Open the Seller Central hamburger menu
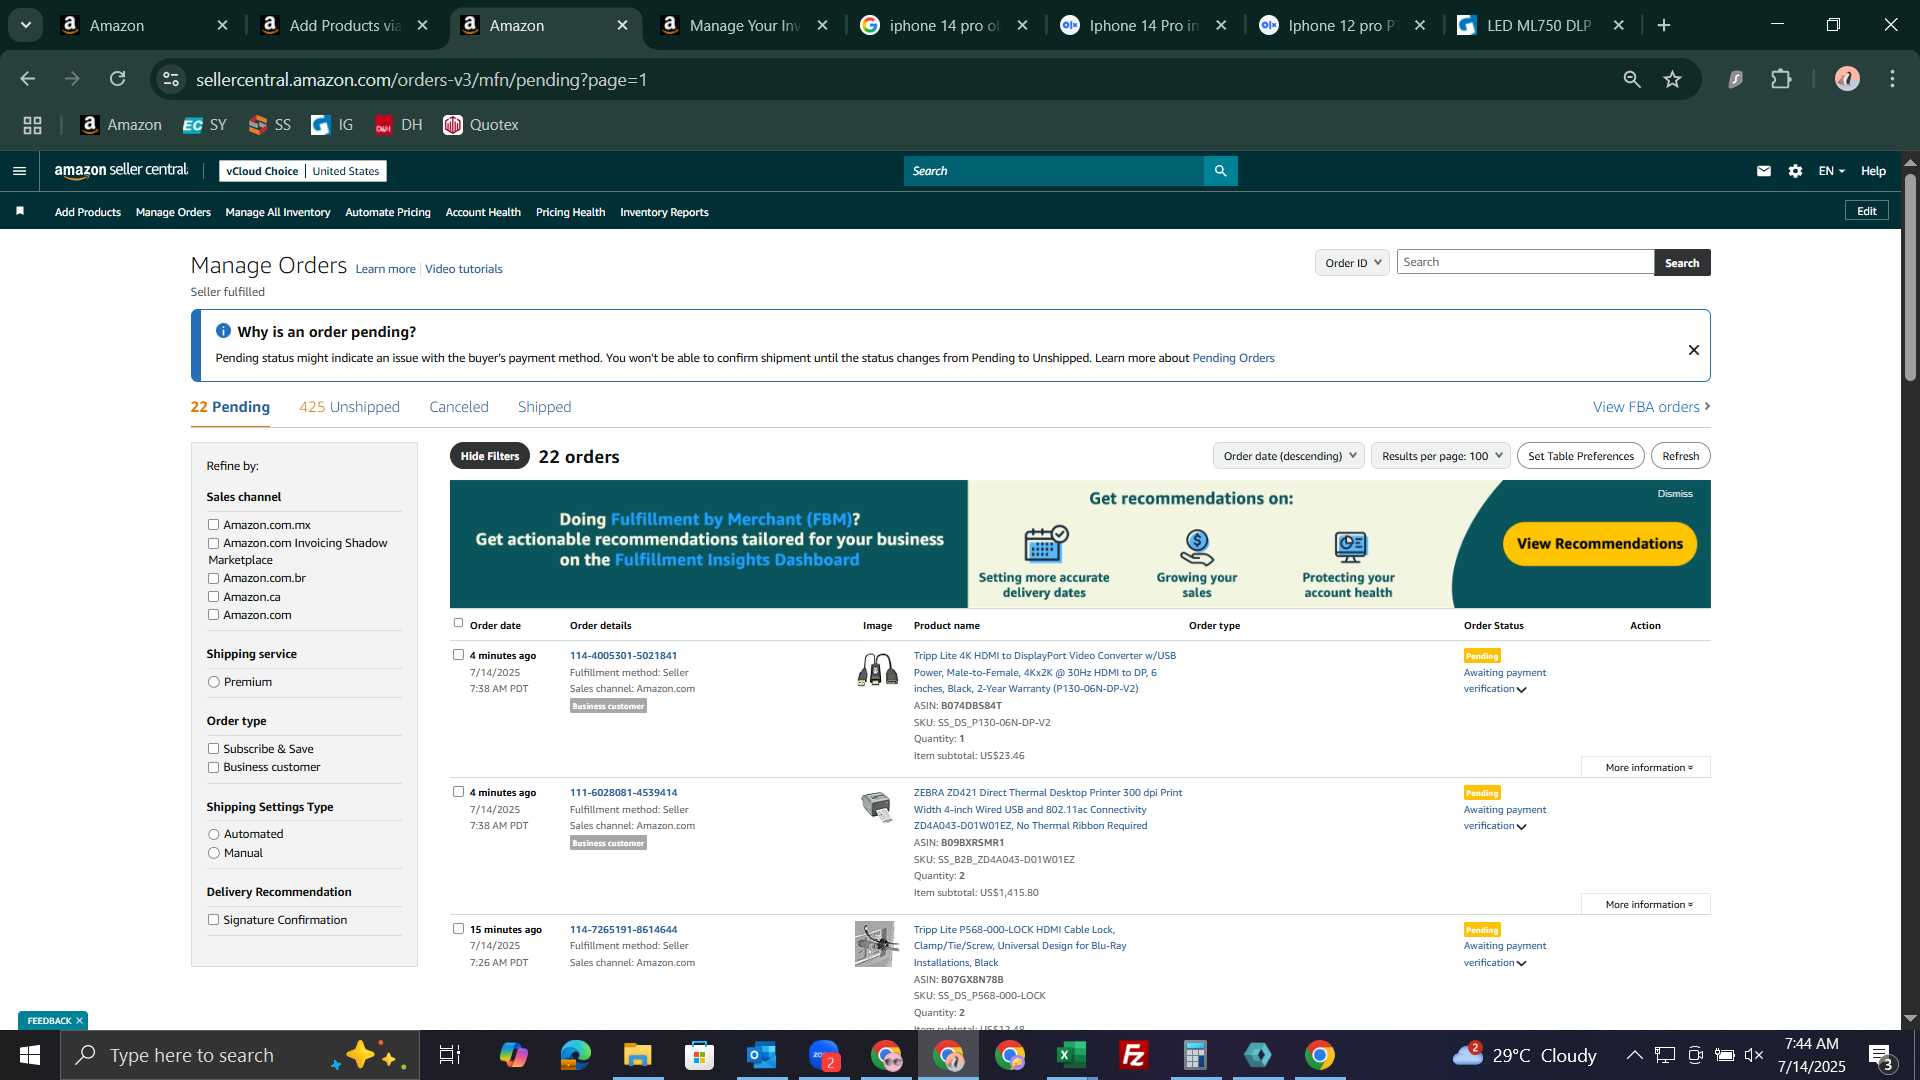1920x1080 pixels. click(19, 171)
